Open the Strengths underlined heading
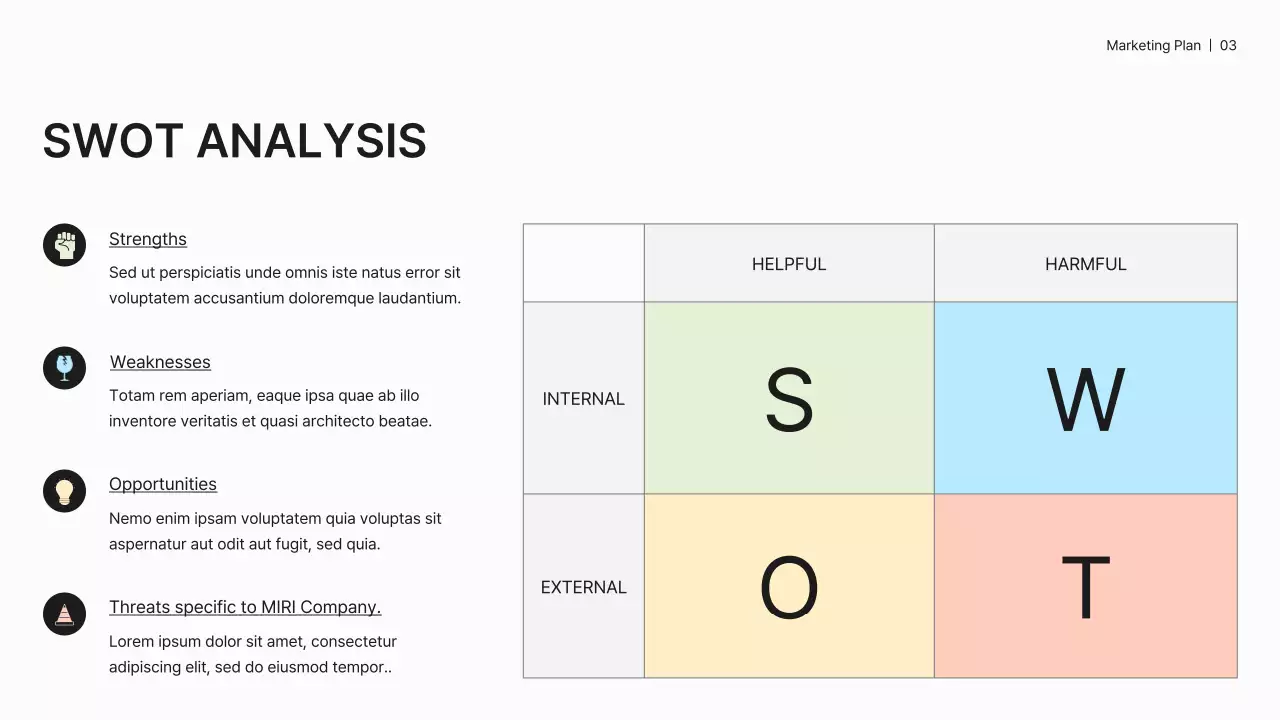 148,239
